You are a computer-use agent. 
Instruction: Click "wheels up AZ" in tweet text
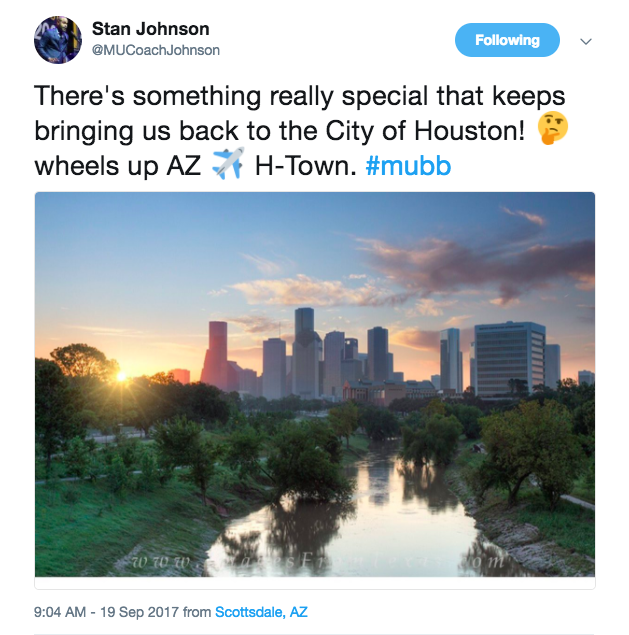tap(117, 167)
